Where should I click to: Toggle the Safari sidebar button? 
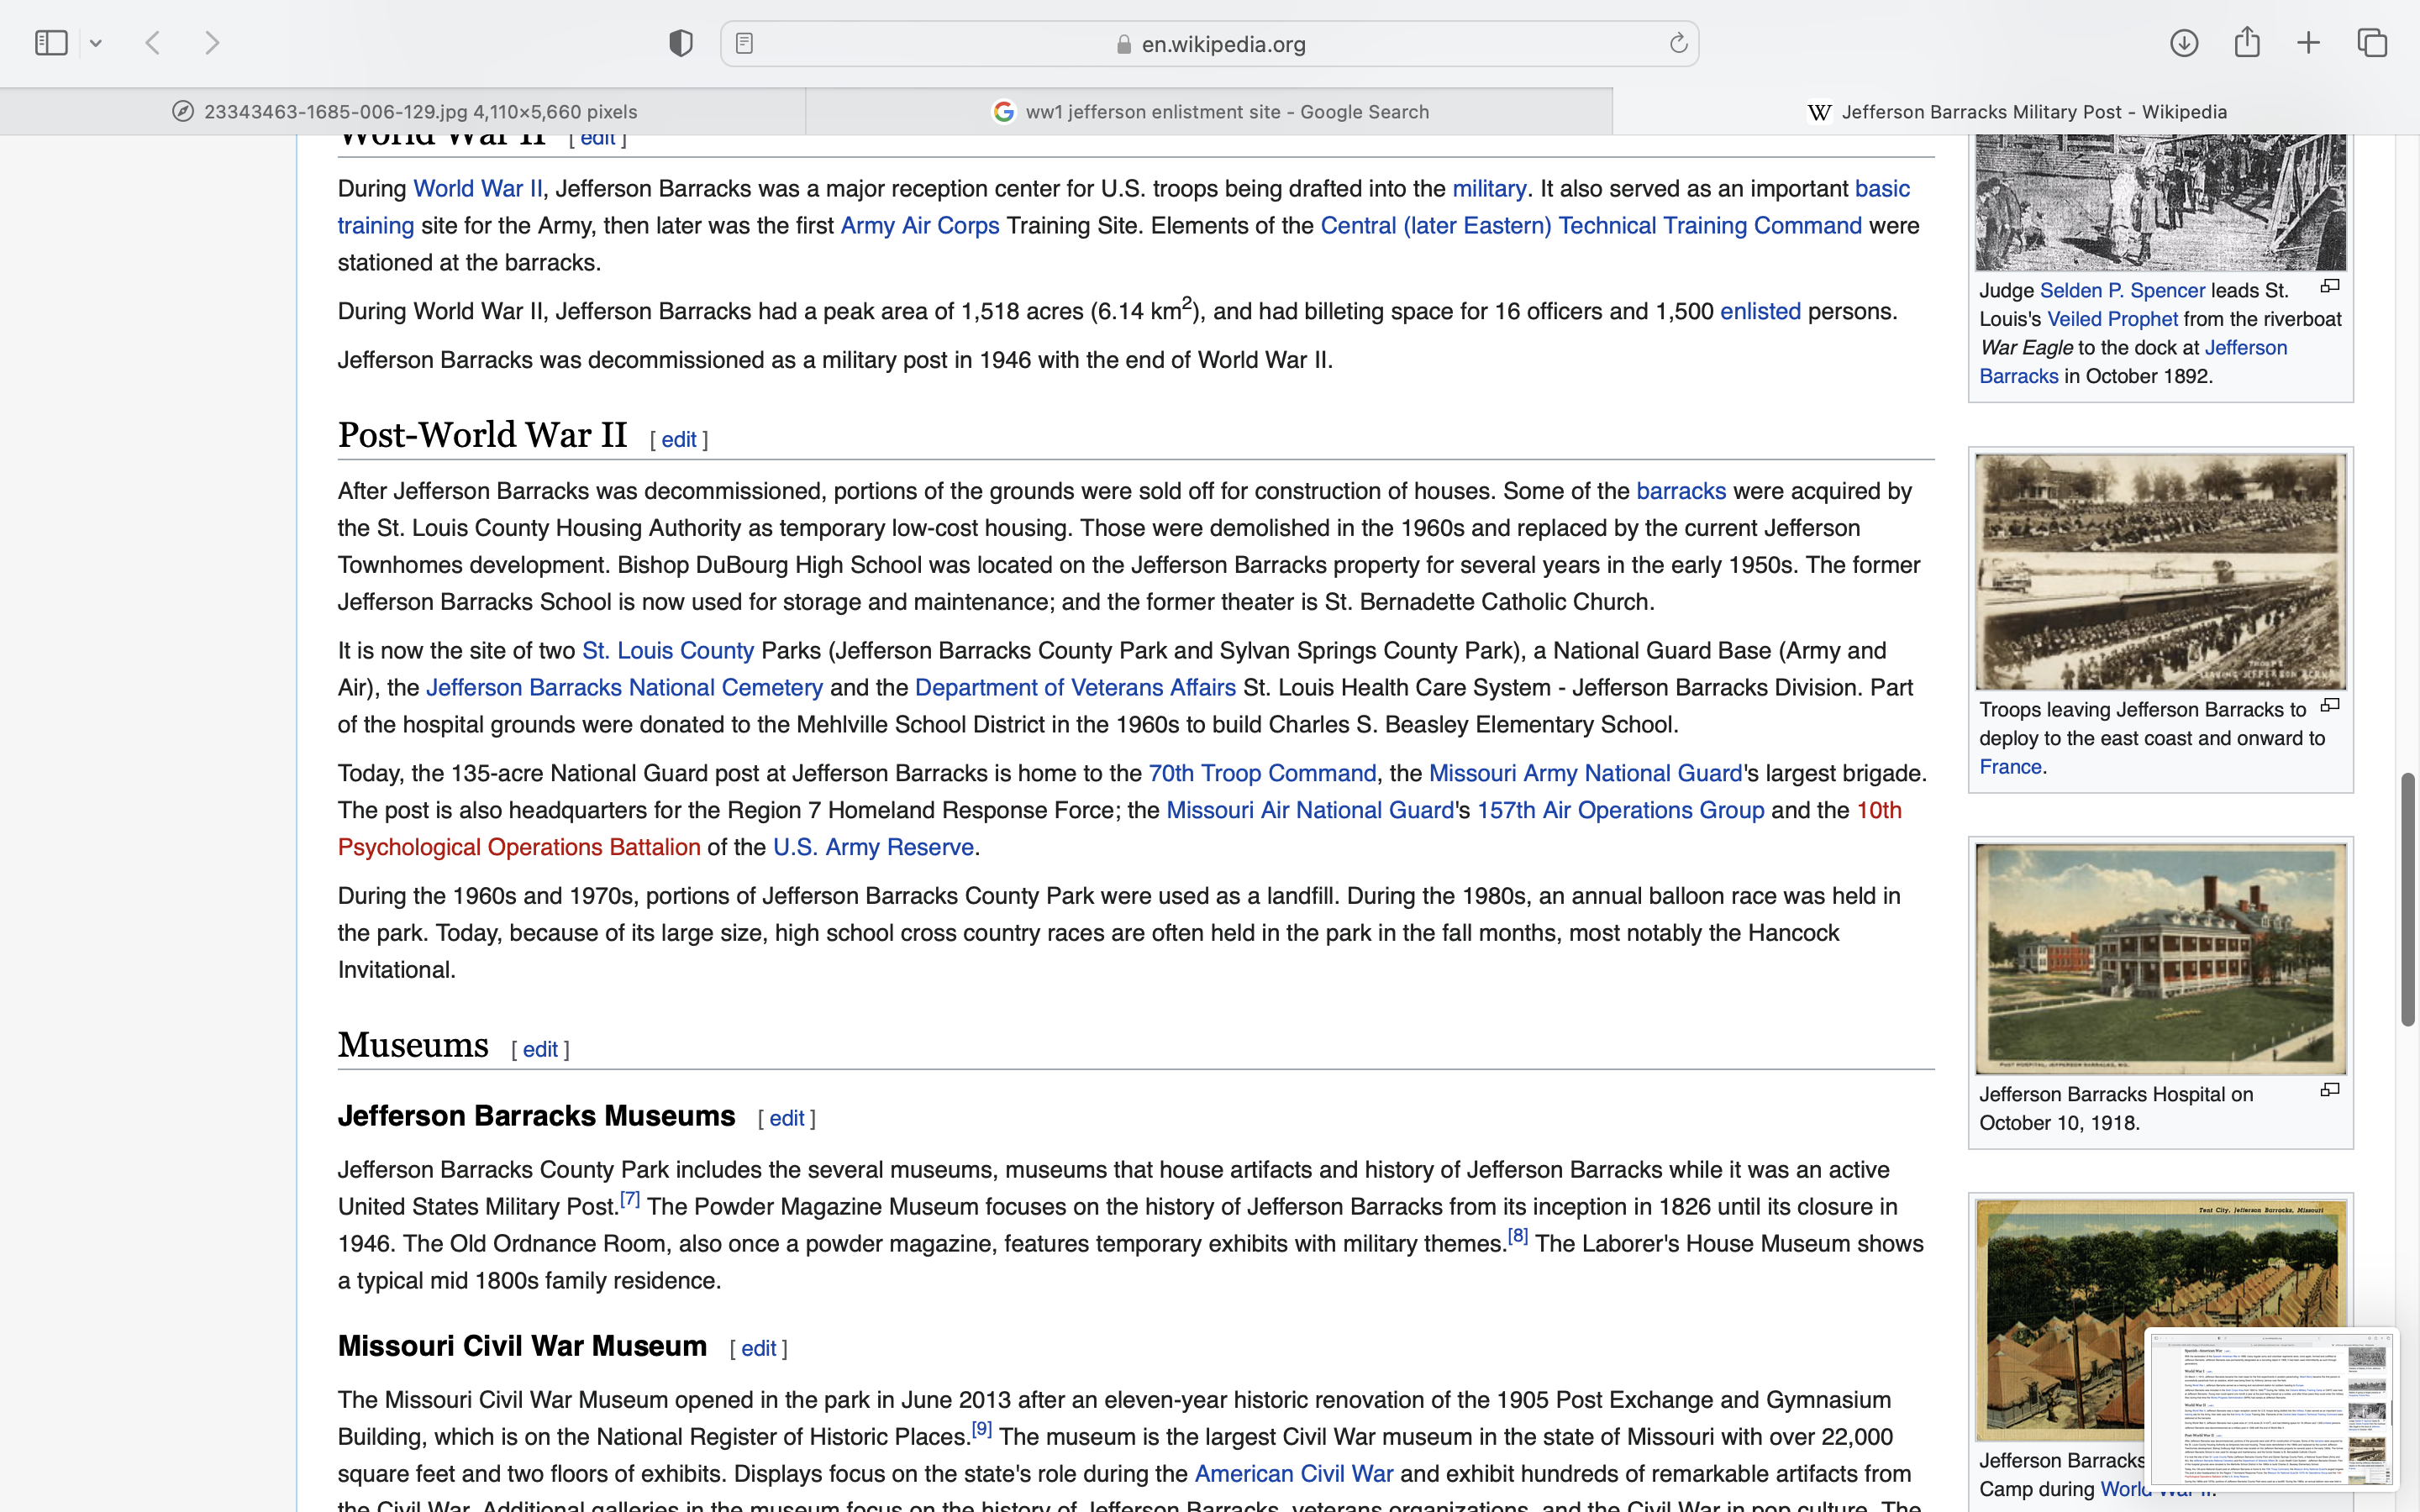[51, 43]
